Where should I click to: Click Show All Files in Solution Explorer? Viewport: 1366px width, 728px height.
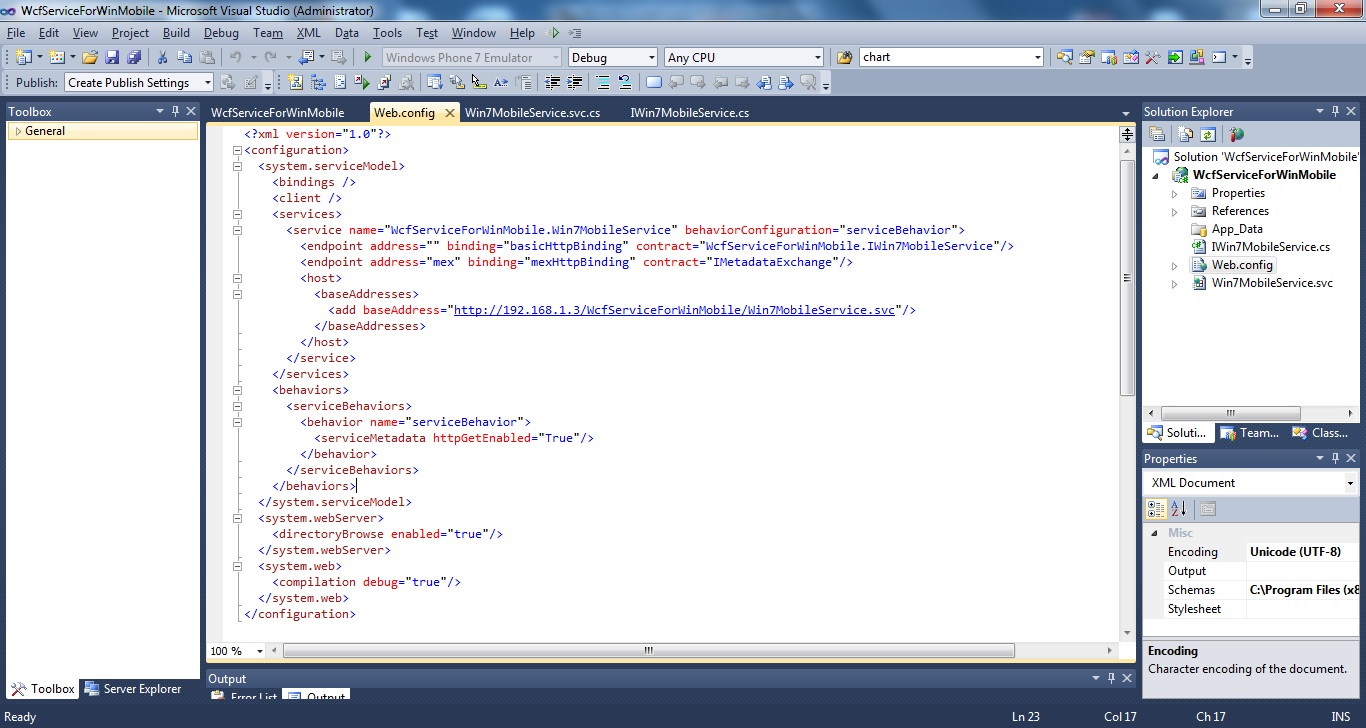point(1186,134)
